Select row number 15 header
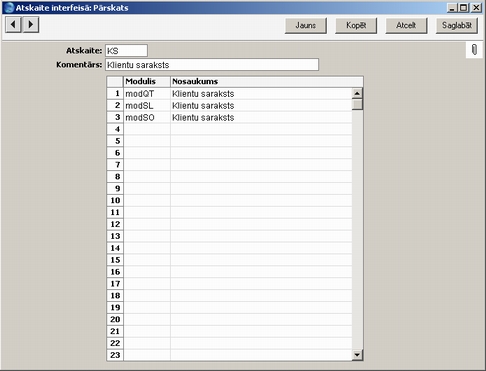 [115, 260]
